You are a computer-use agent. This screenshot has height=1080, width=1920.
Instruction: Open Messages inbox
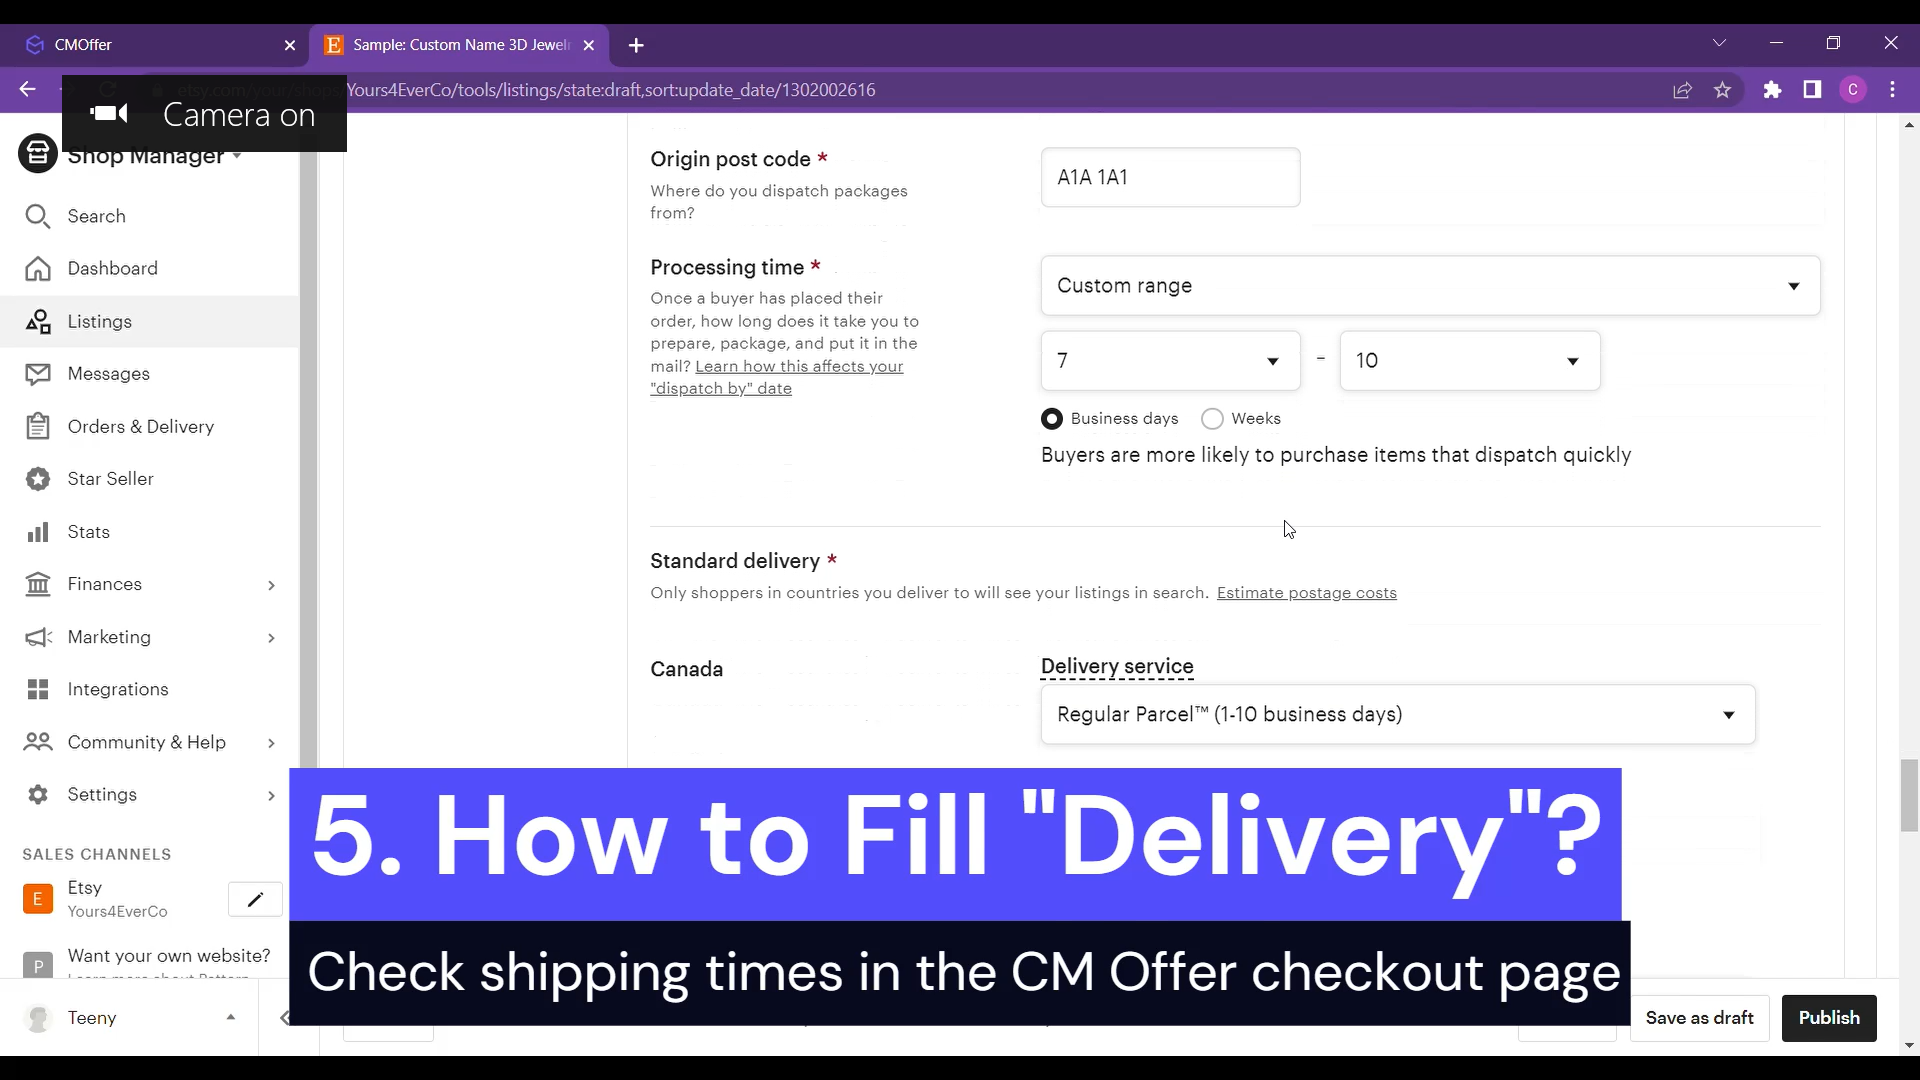point(108,373)
